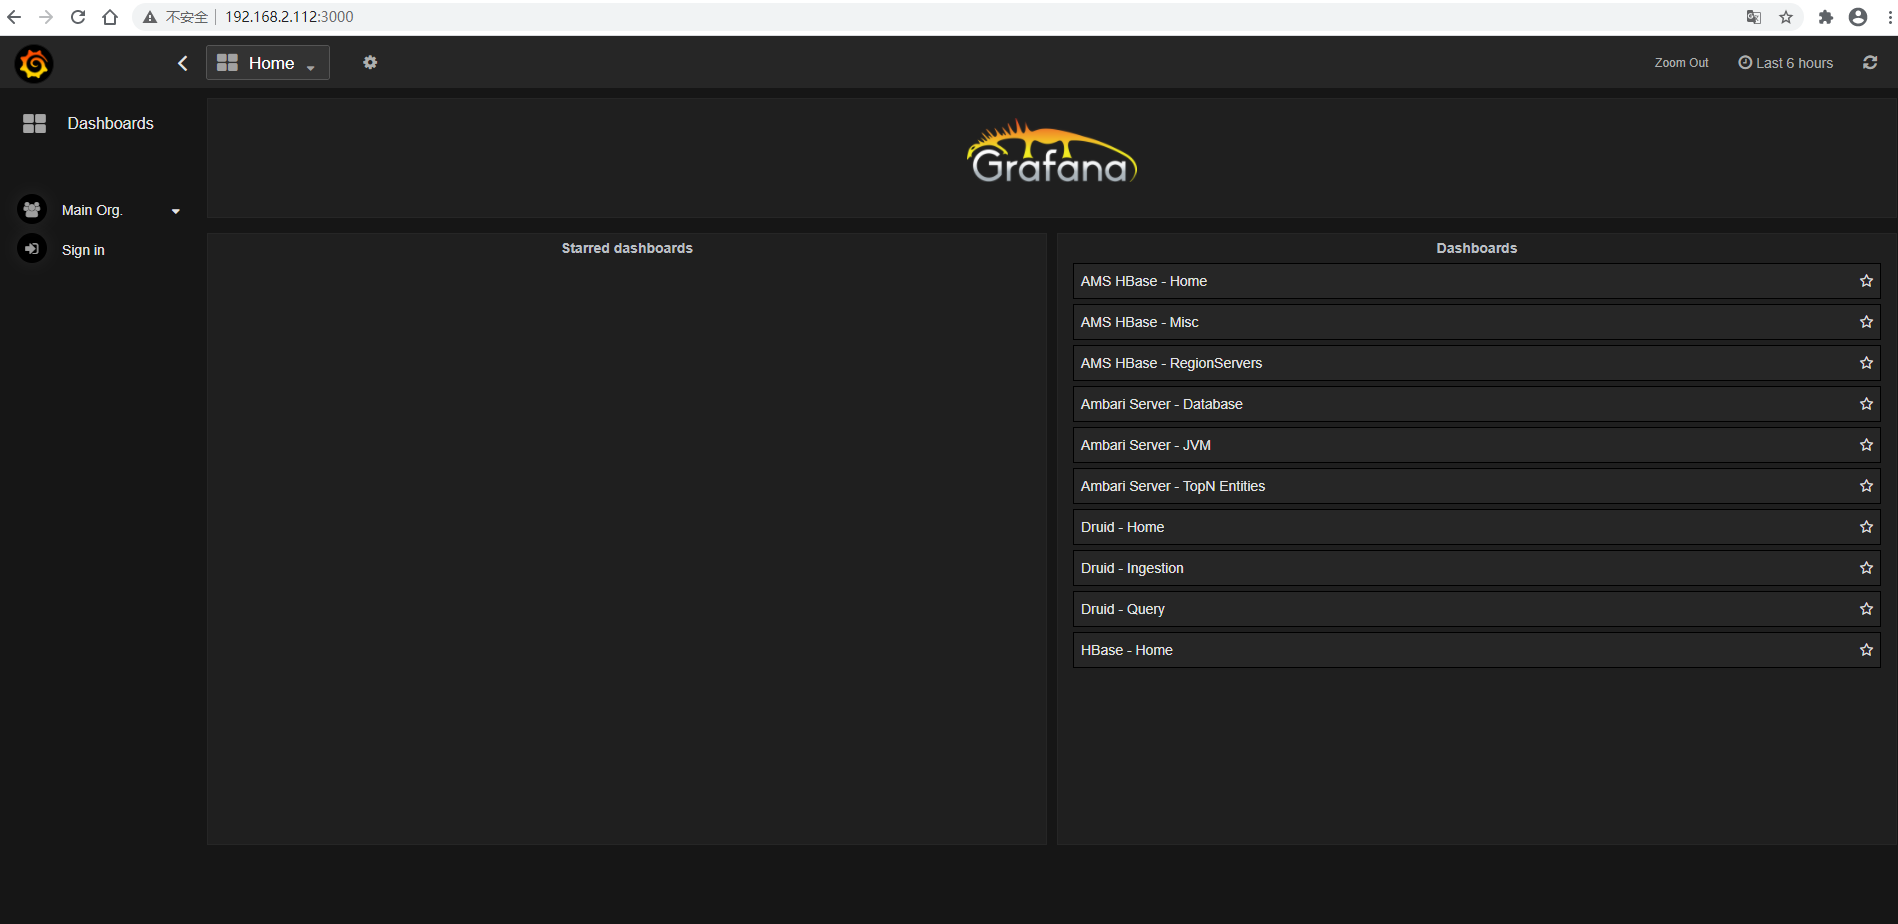Go back using browser back arrow
Viewport: 1898px width, 924px height.
click(x=14, y=17)
